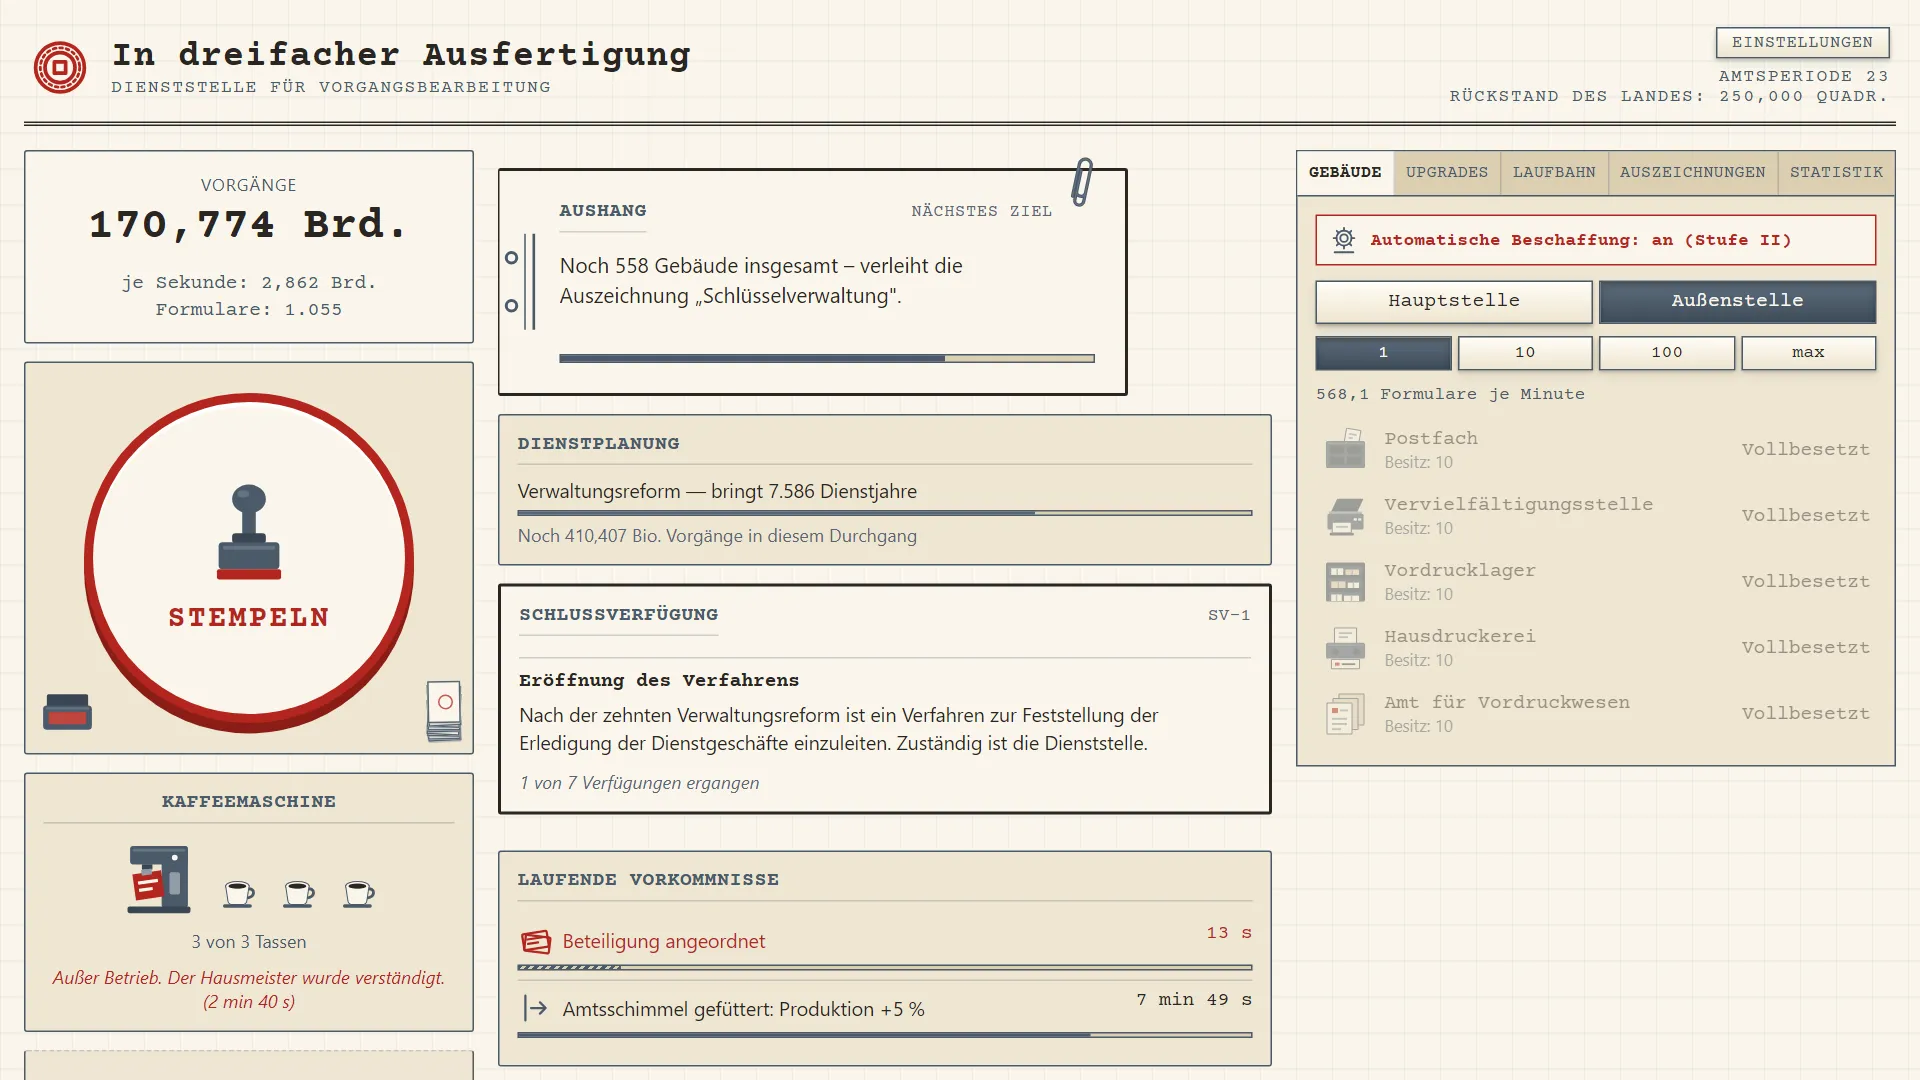Open the Upgrades tab

click(x=1446, y=172)
